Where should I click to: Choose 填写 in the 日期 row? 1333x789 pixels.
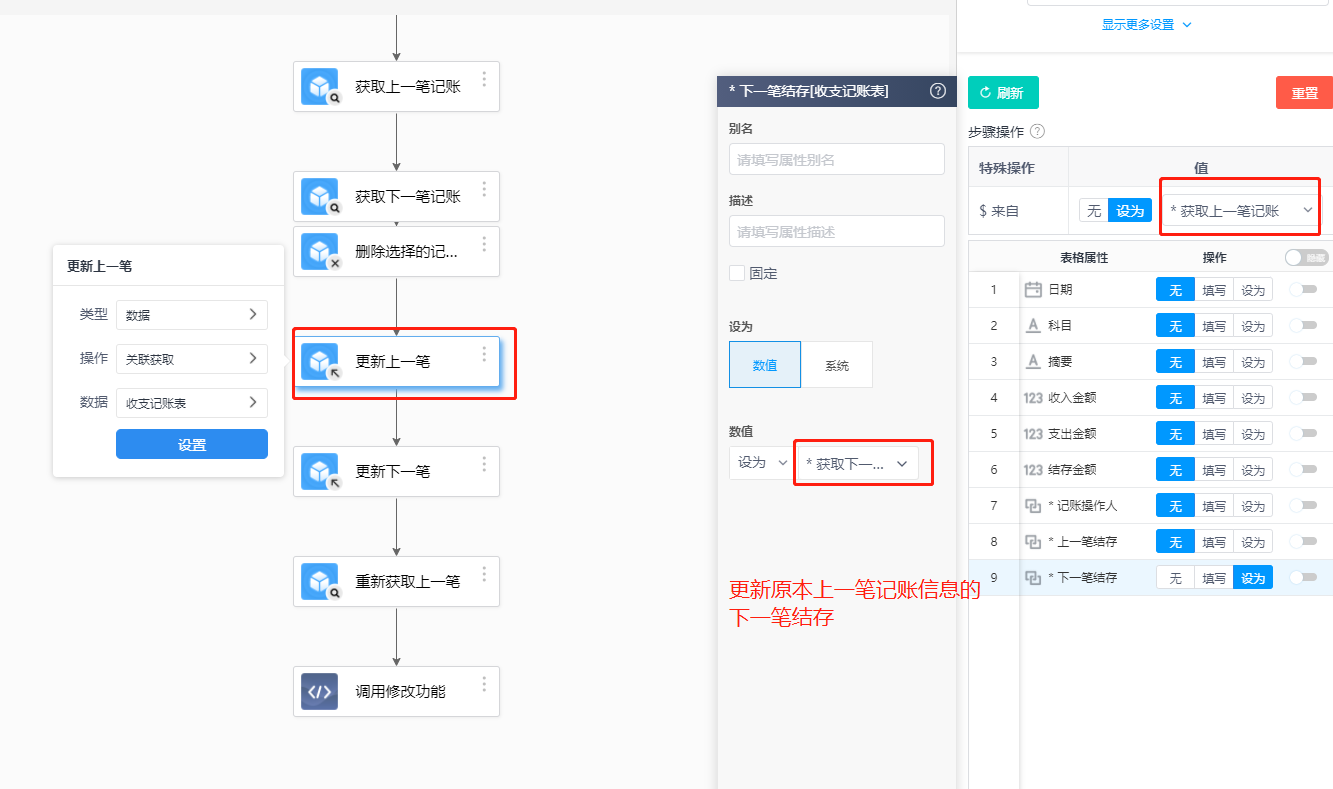pos(1214,290)
